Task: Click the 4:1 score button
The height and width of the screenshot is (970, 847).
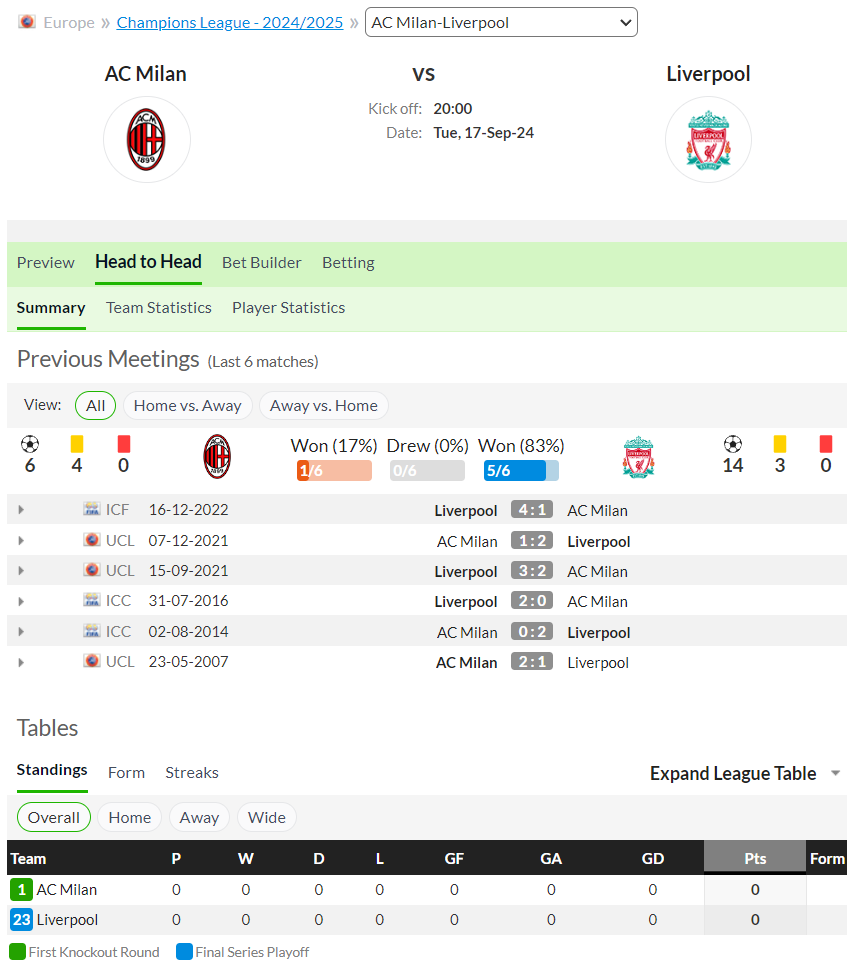Action: 532,510
